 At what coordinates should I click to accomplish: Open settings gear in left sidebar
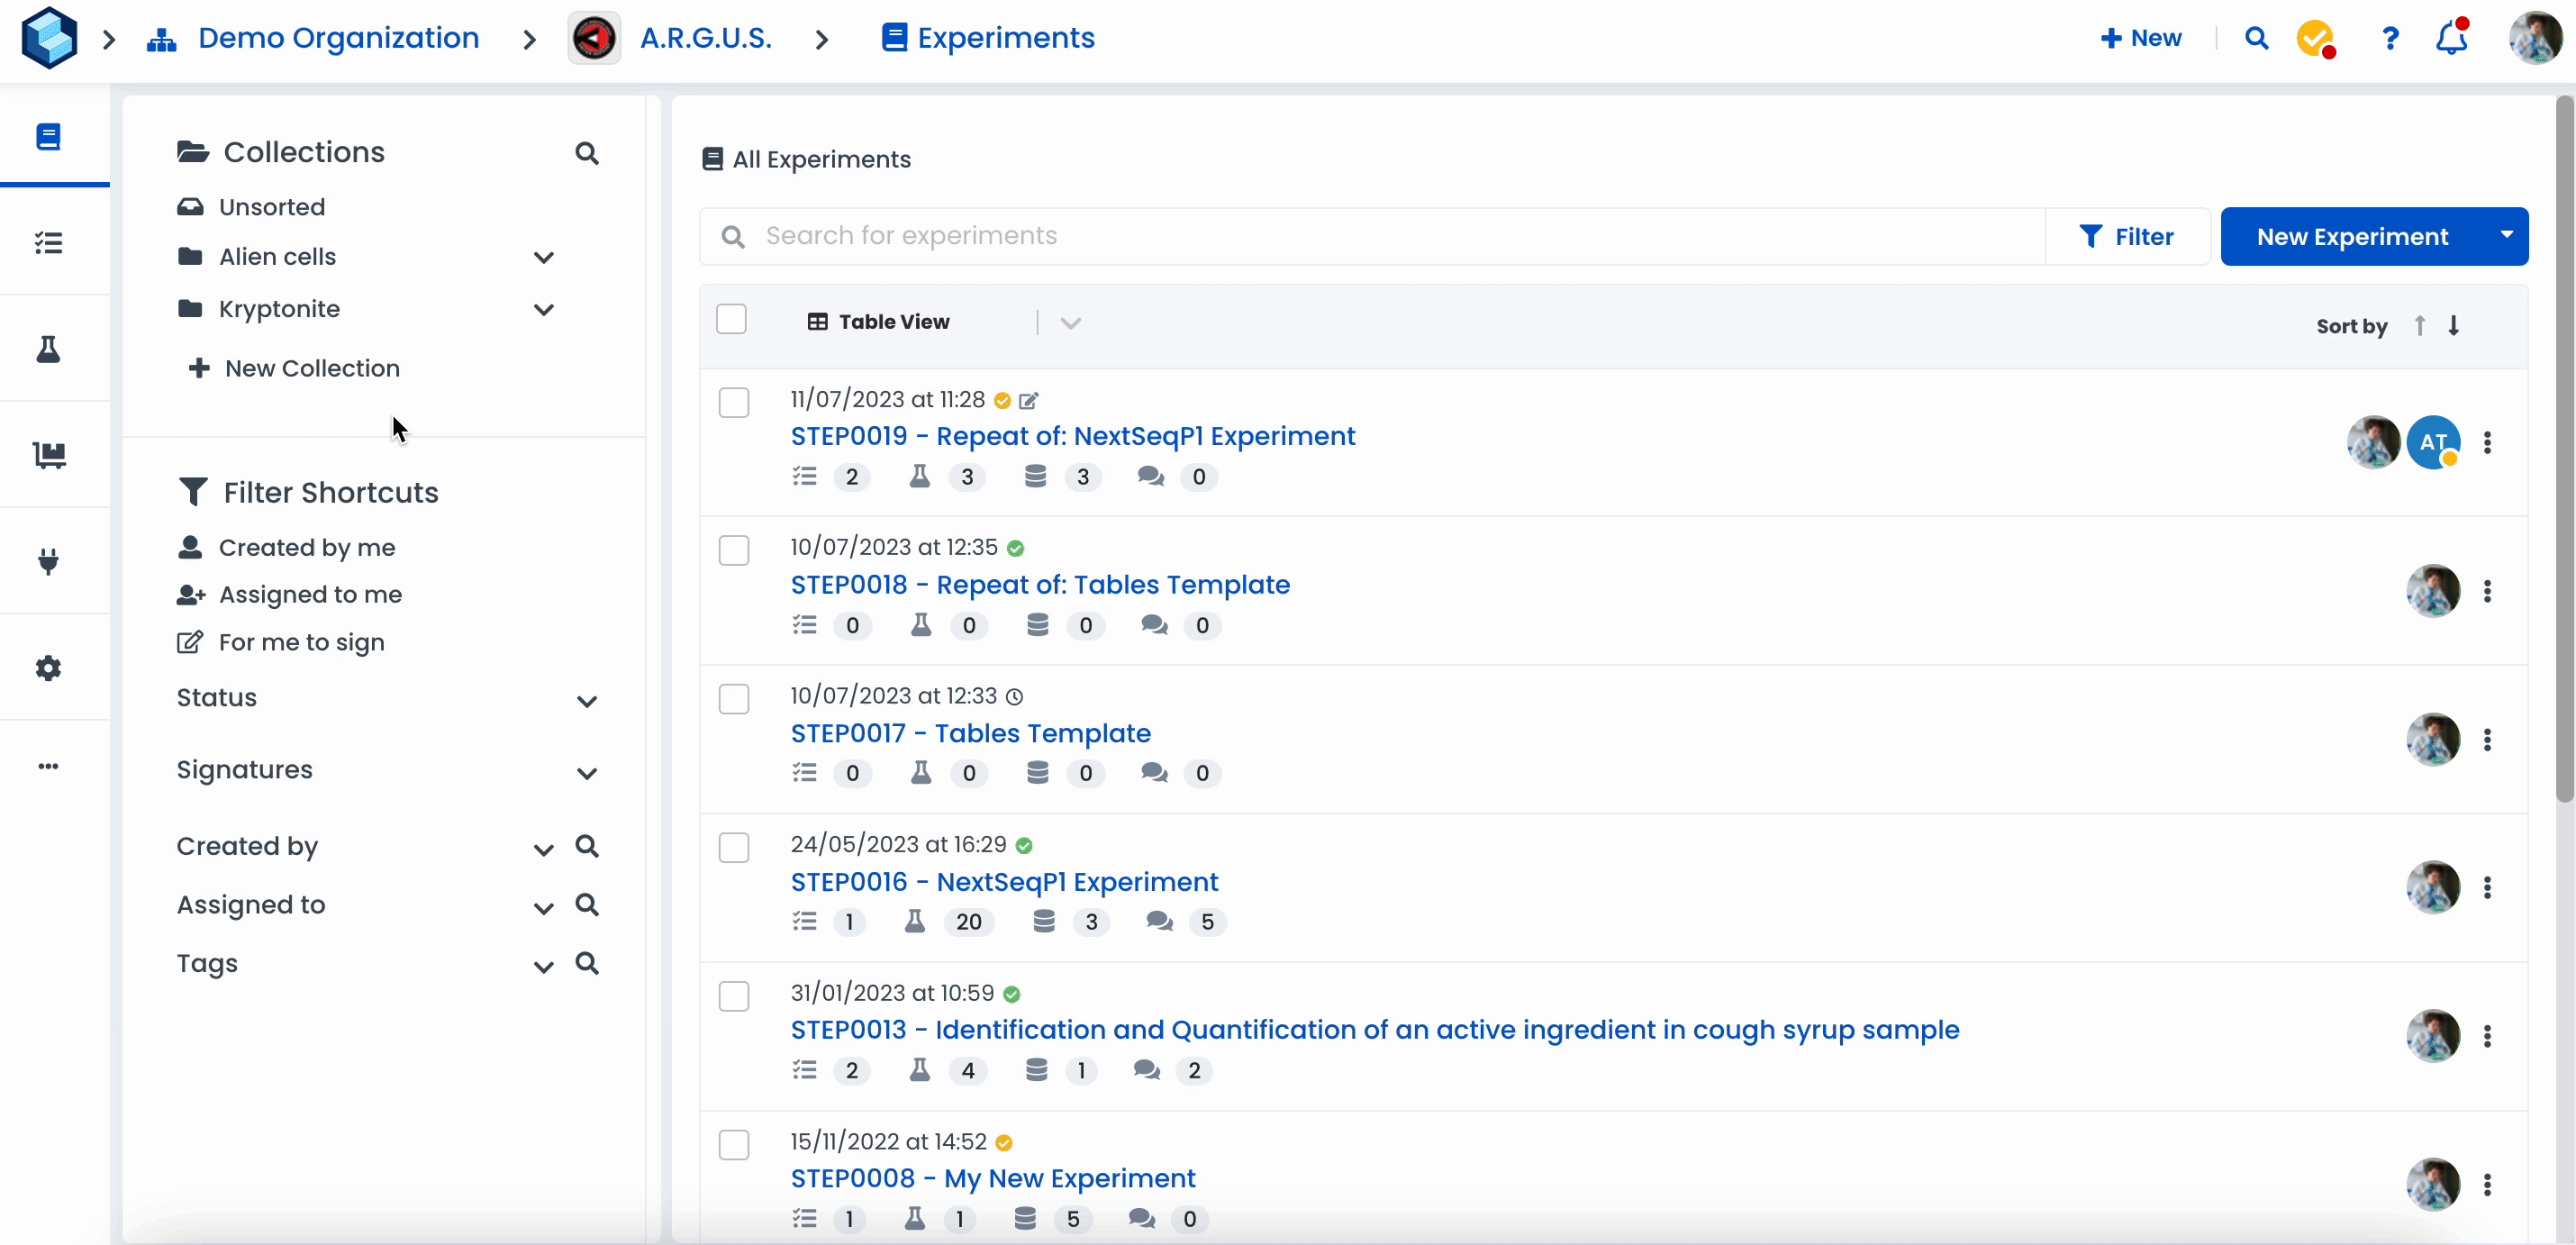(x=48, y=668)
